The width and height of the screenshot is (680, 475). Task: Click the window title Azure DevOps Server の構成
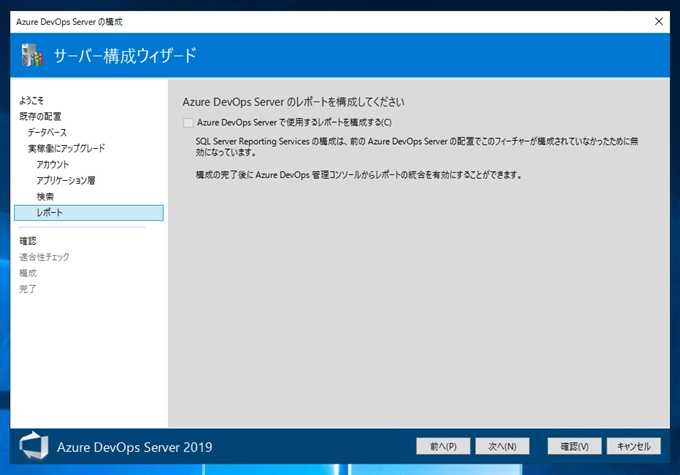tap(69, 22)
